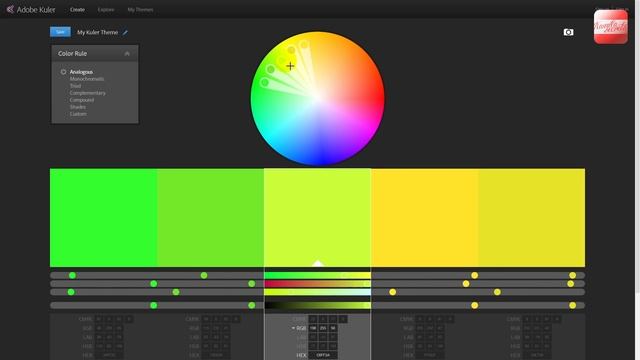Collapse the Color Rule panel using its chevron
The width and height of the screenshot is (640, 360).
(x=127, y=53)
